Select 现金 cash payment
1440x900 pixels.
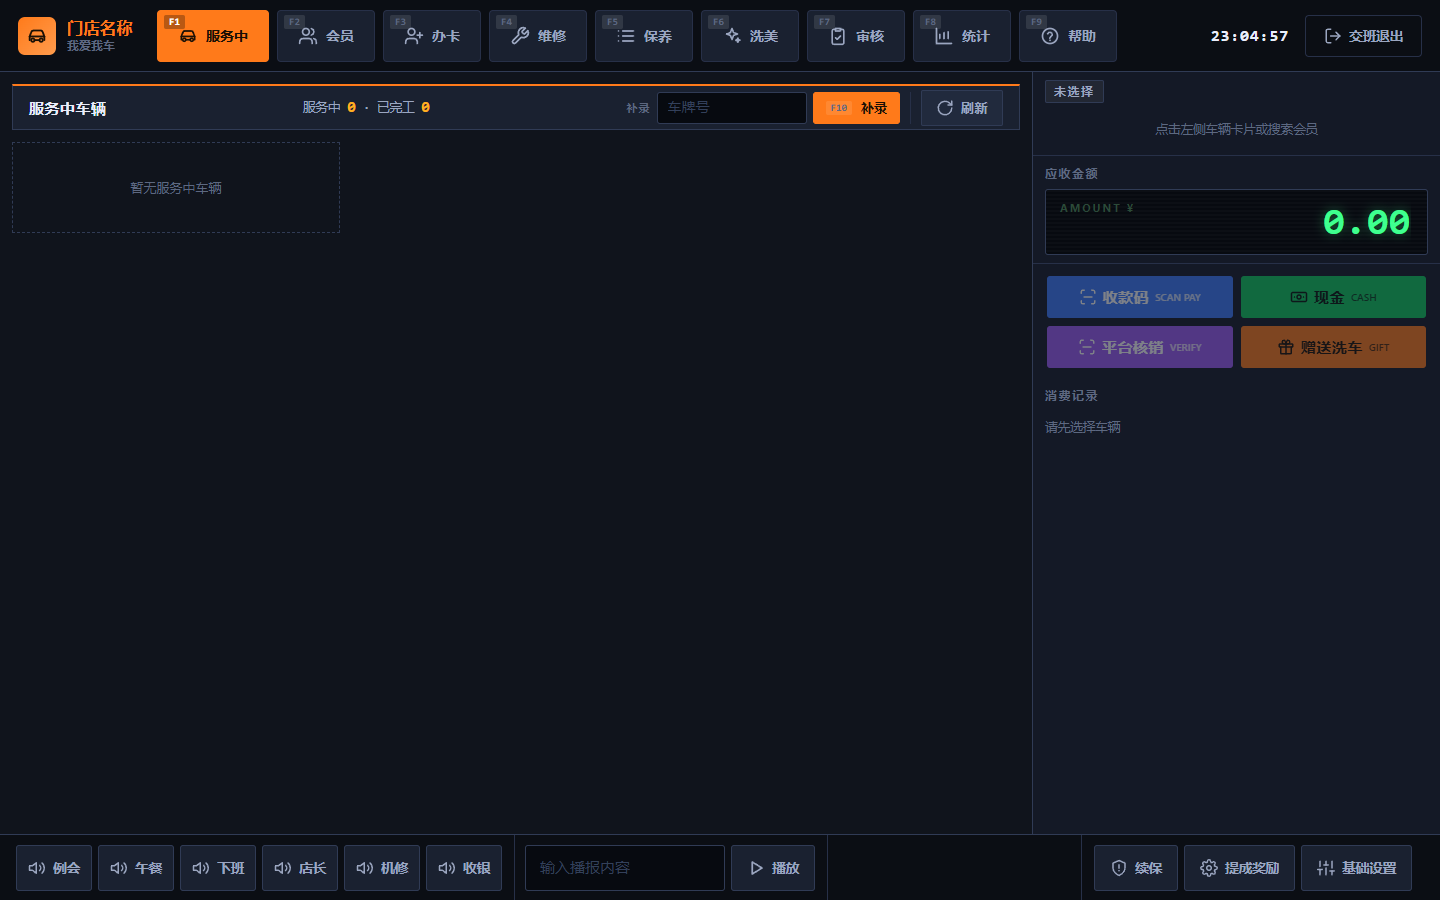(1333, 297)
